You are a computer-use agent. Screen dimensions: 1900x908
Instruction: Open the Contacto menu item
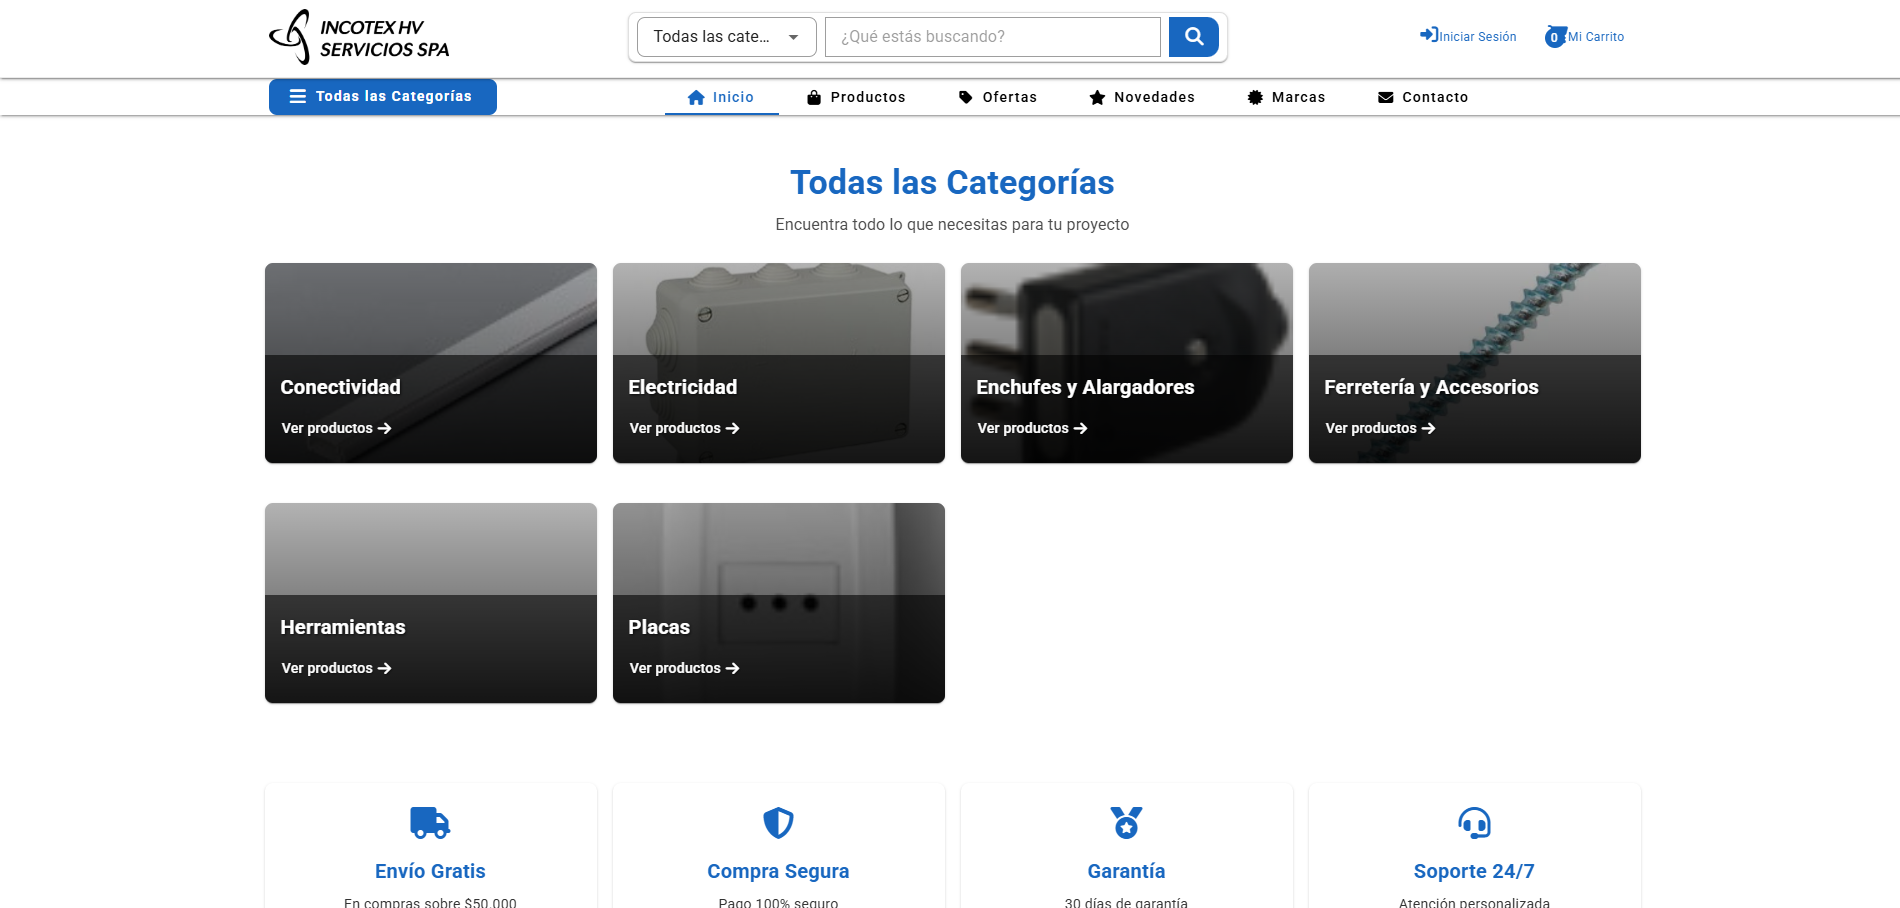point(1423,97)
